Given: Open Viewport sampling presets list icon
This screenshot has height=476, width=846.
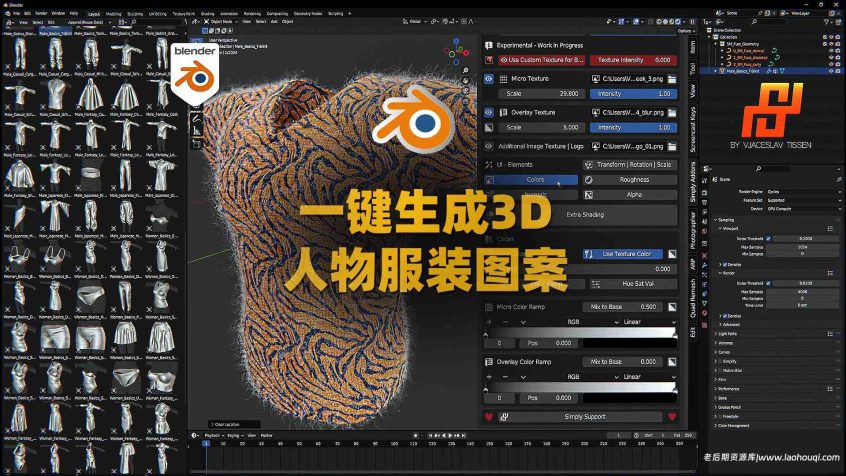Looking at the screenshot, I should [x=830, y=229].
